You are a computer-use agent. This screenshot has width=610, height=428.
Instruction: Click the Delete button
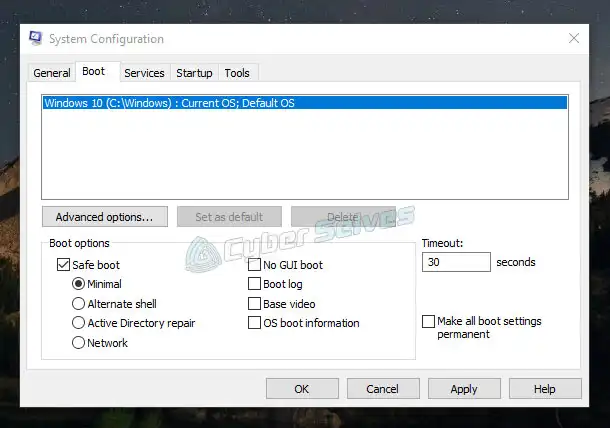coord(343,217)
